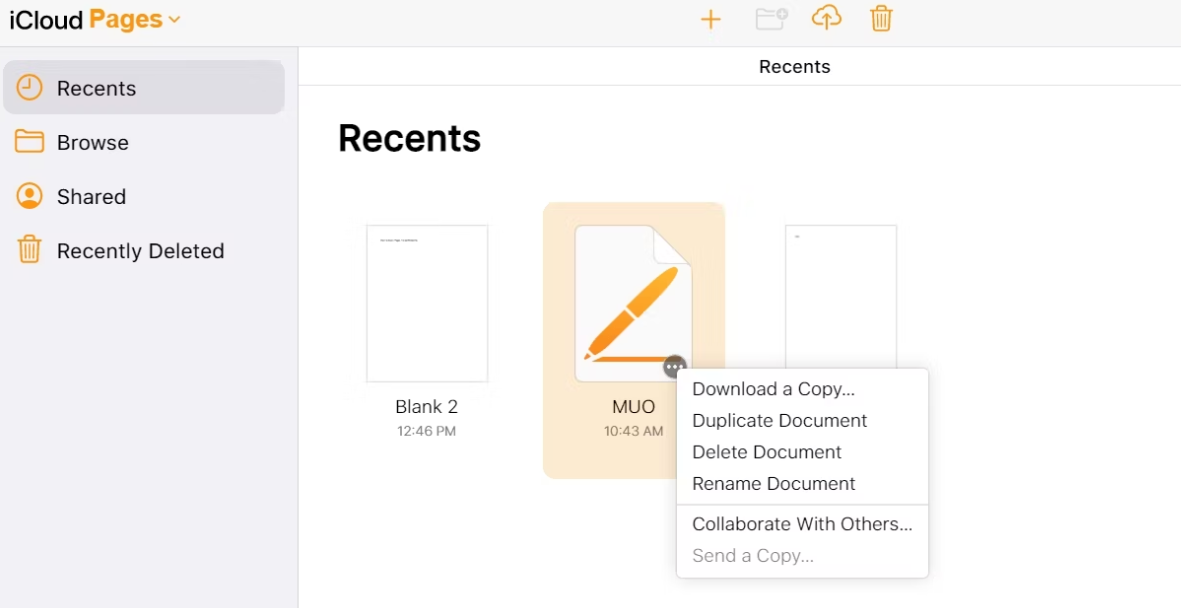Choose Collaborate With Others in the menu

pos(803,524)
